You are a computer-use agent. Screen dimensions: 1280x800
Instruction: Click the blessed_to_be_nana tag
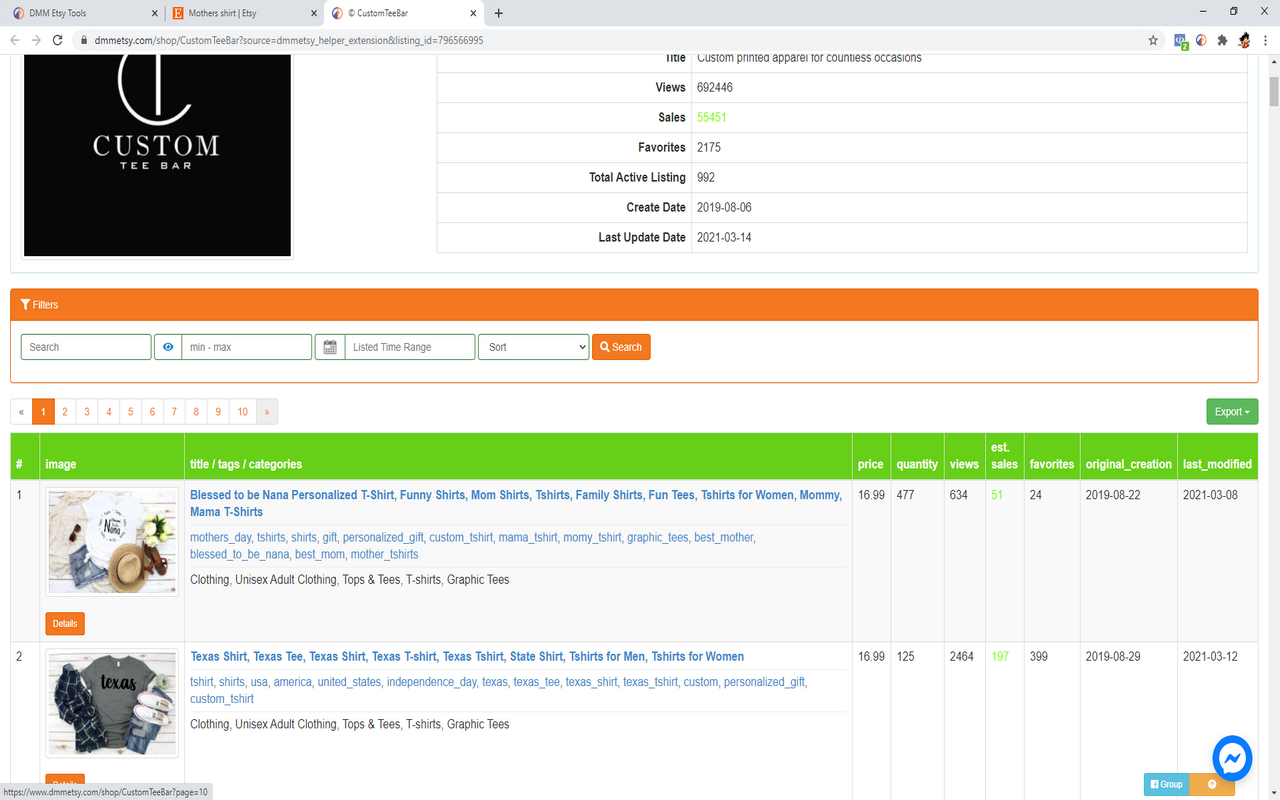(x=239, y=554)
